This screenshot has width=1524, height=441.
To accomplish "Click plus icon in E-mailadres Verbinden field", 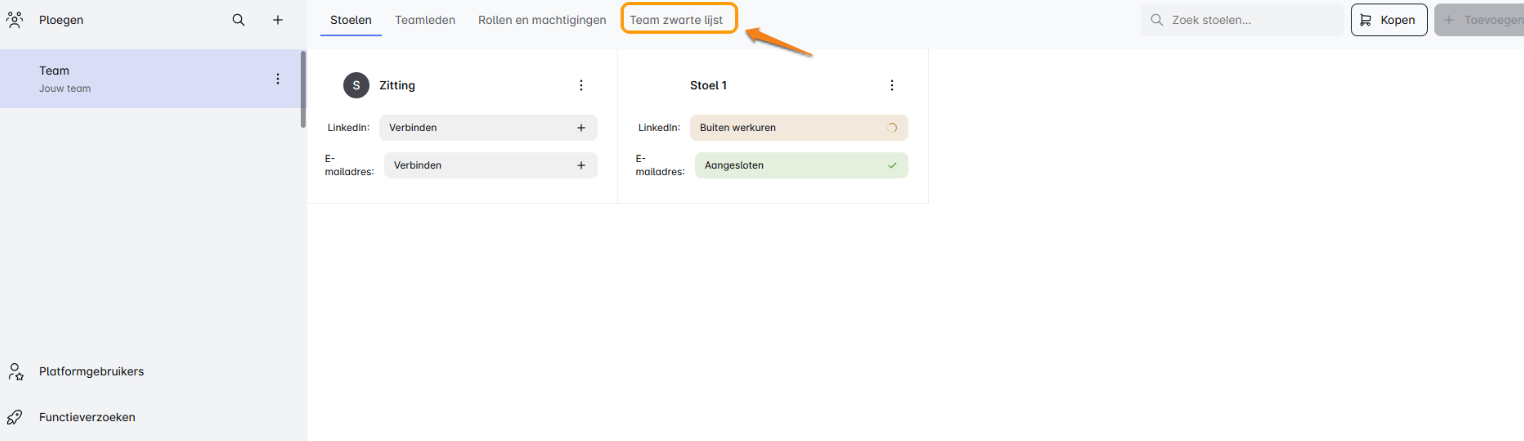I will tap(581, 165).
